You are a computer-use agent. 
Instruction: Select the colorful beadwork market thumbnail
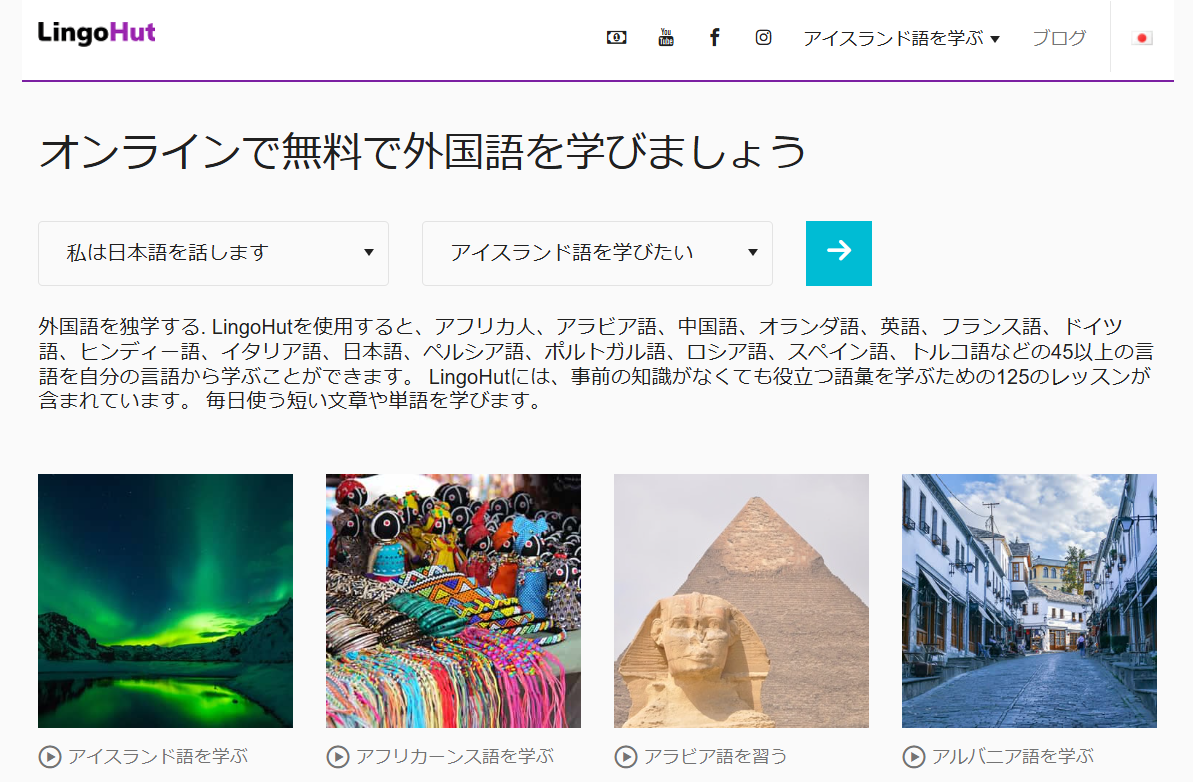point(453,601)
